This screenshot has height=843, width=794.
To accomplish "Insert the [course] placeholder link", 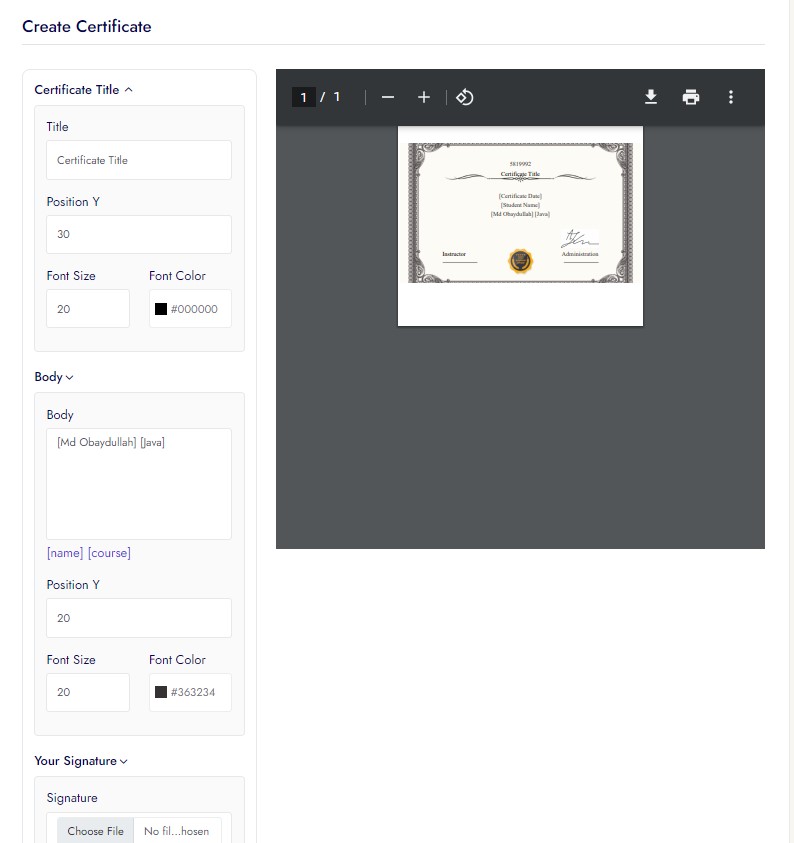I will (109, 553).
